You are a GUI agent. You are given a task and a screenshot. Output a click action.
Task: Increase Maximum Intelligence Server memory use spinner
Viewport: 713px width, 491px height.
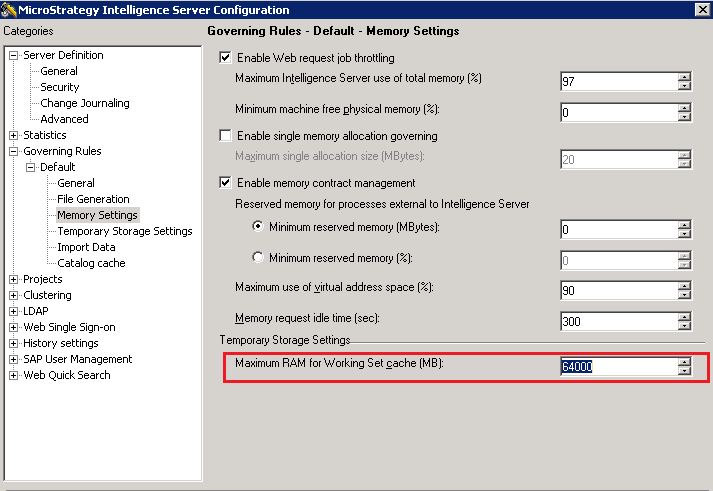point(684,78)
